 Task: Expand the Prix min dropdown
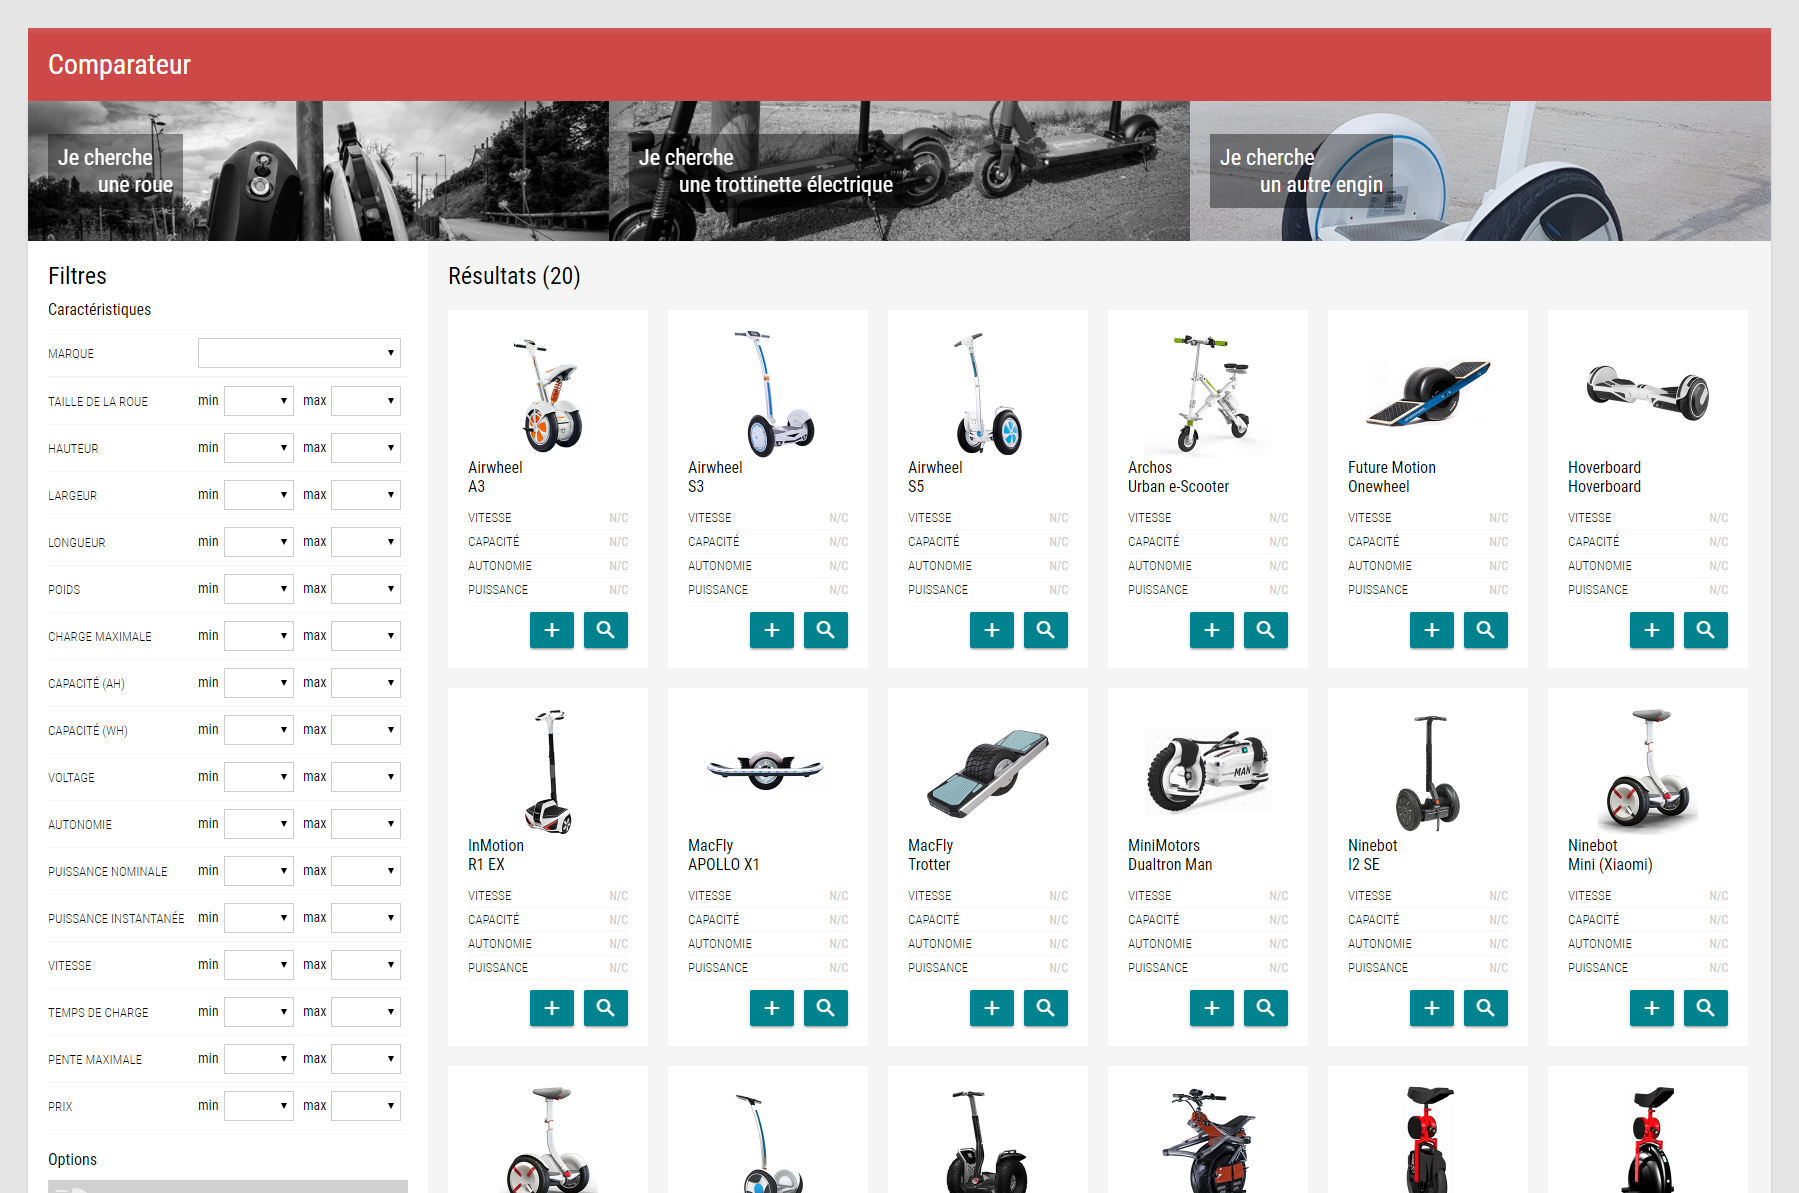[x=259, y=1106]
